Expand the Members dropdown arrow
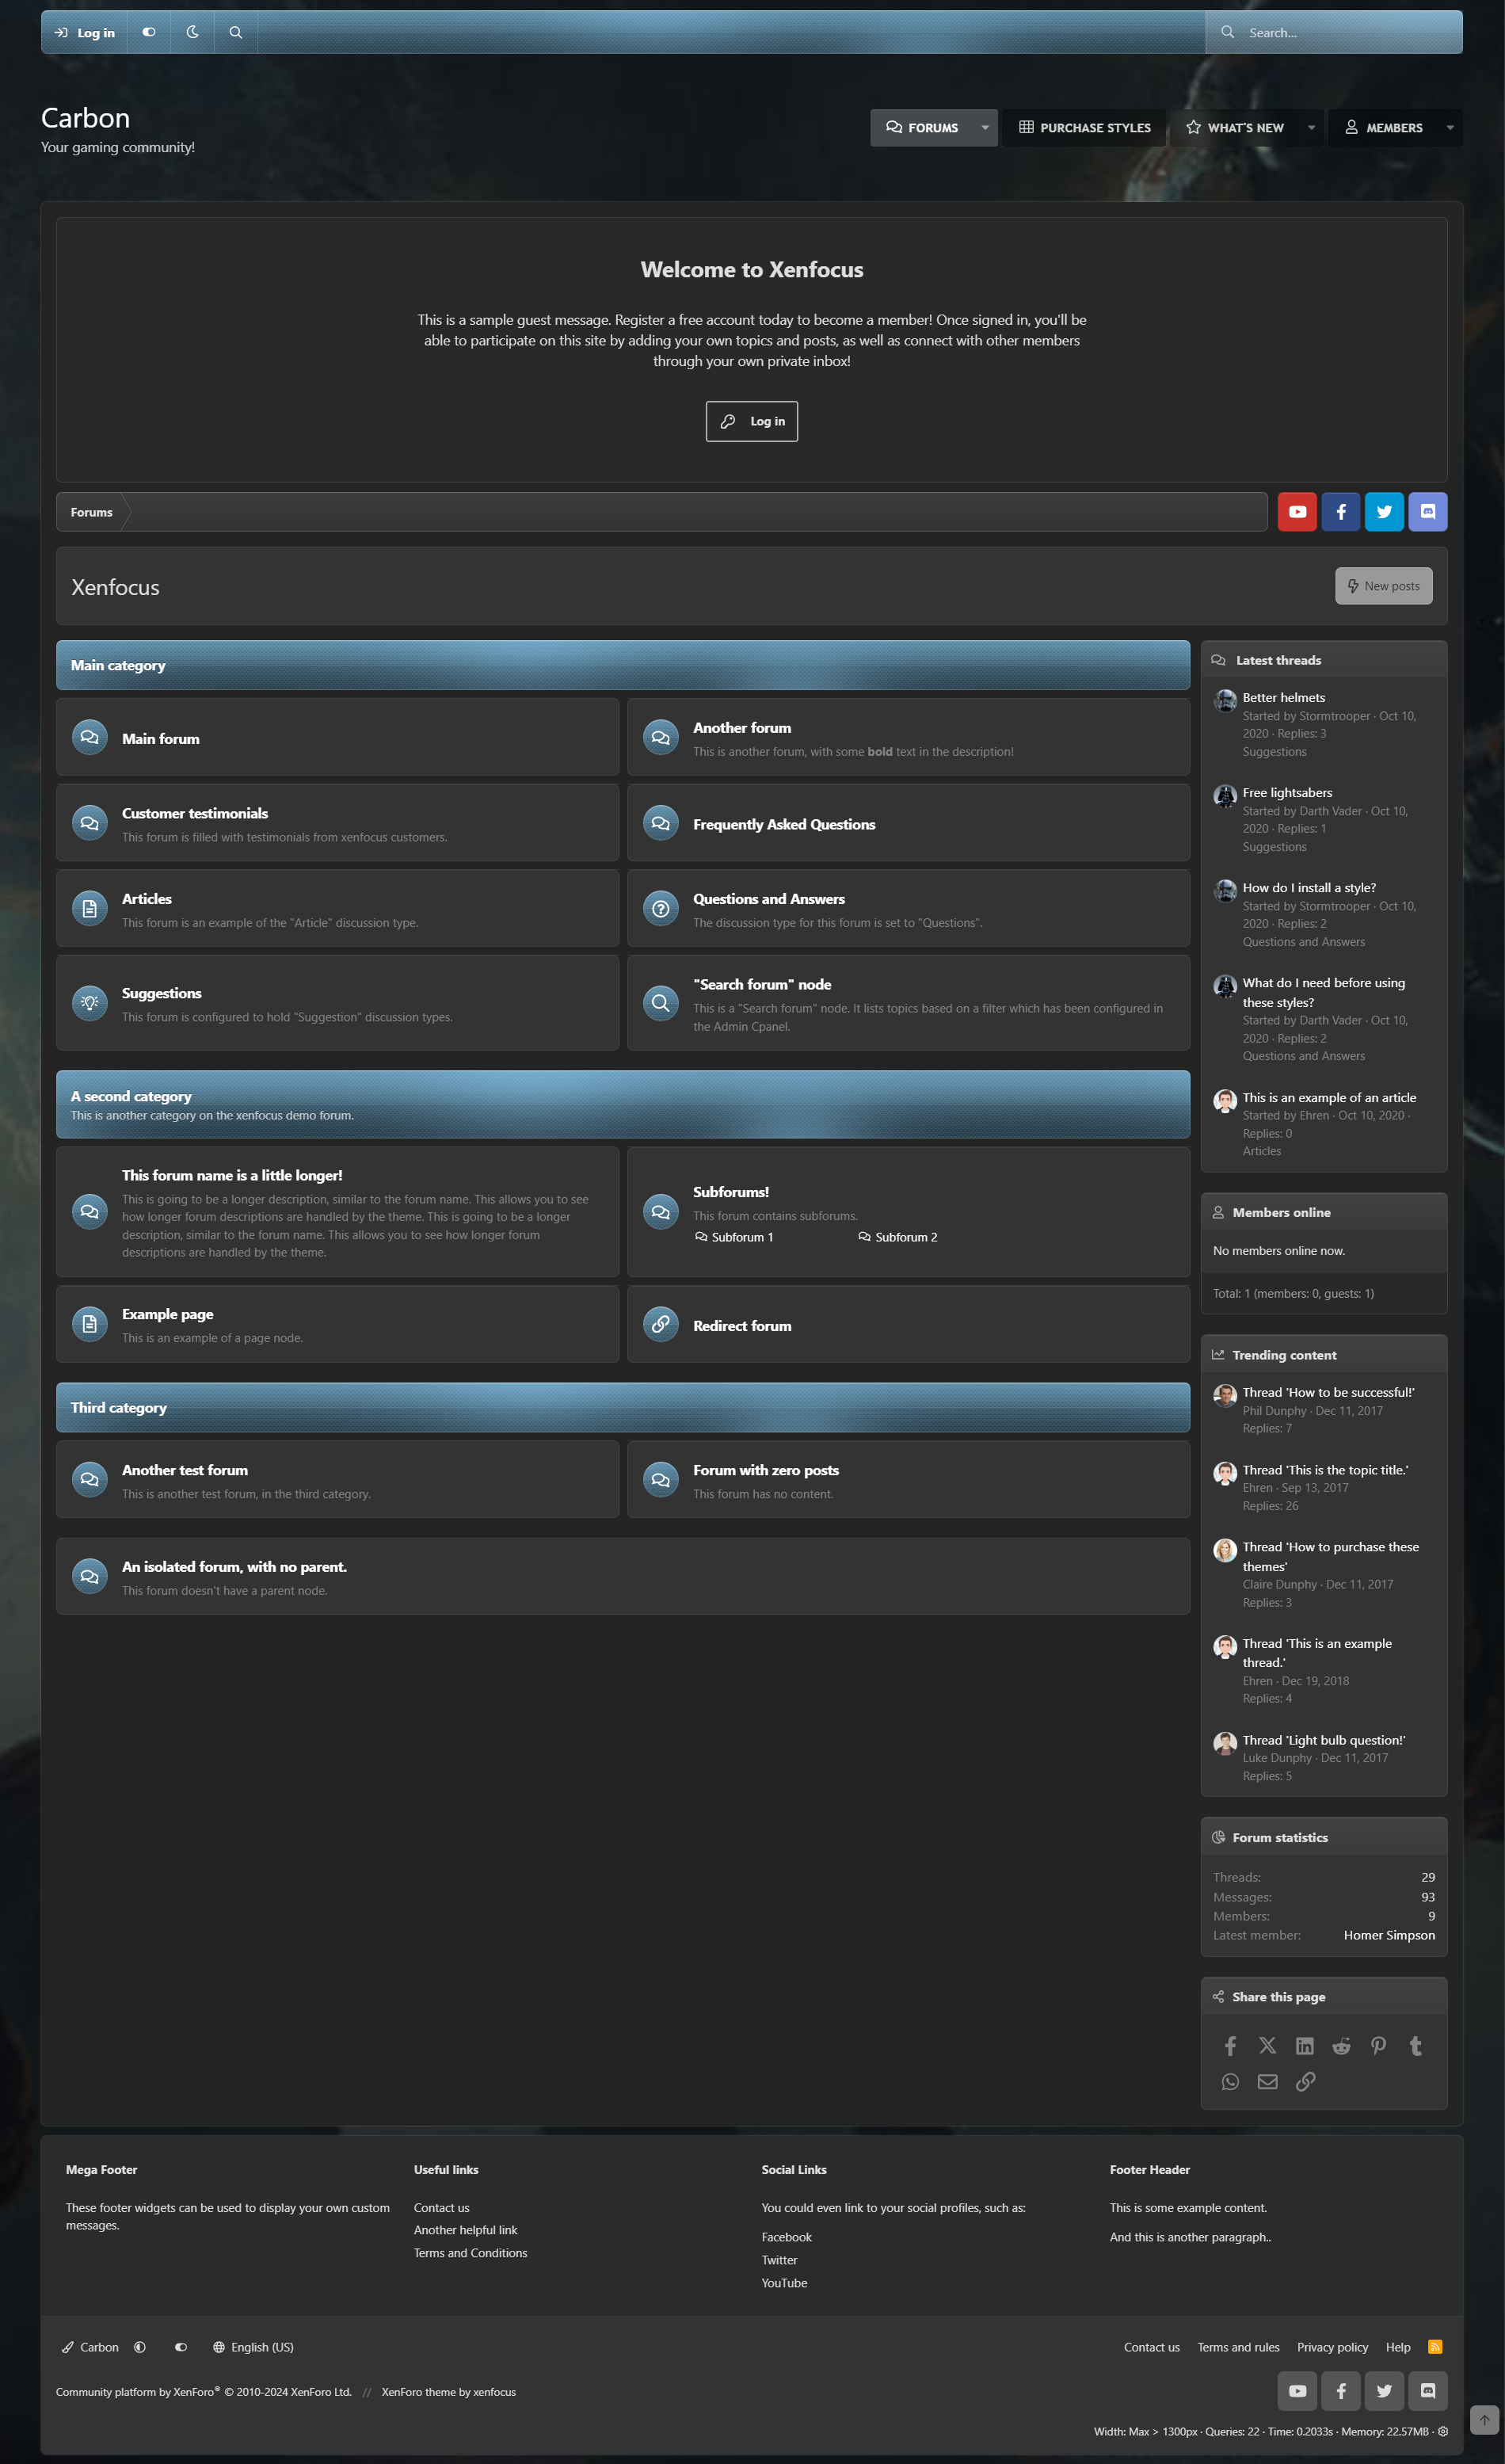This screenshot has width=1505, height=2464. [x=1449, y=128]
